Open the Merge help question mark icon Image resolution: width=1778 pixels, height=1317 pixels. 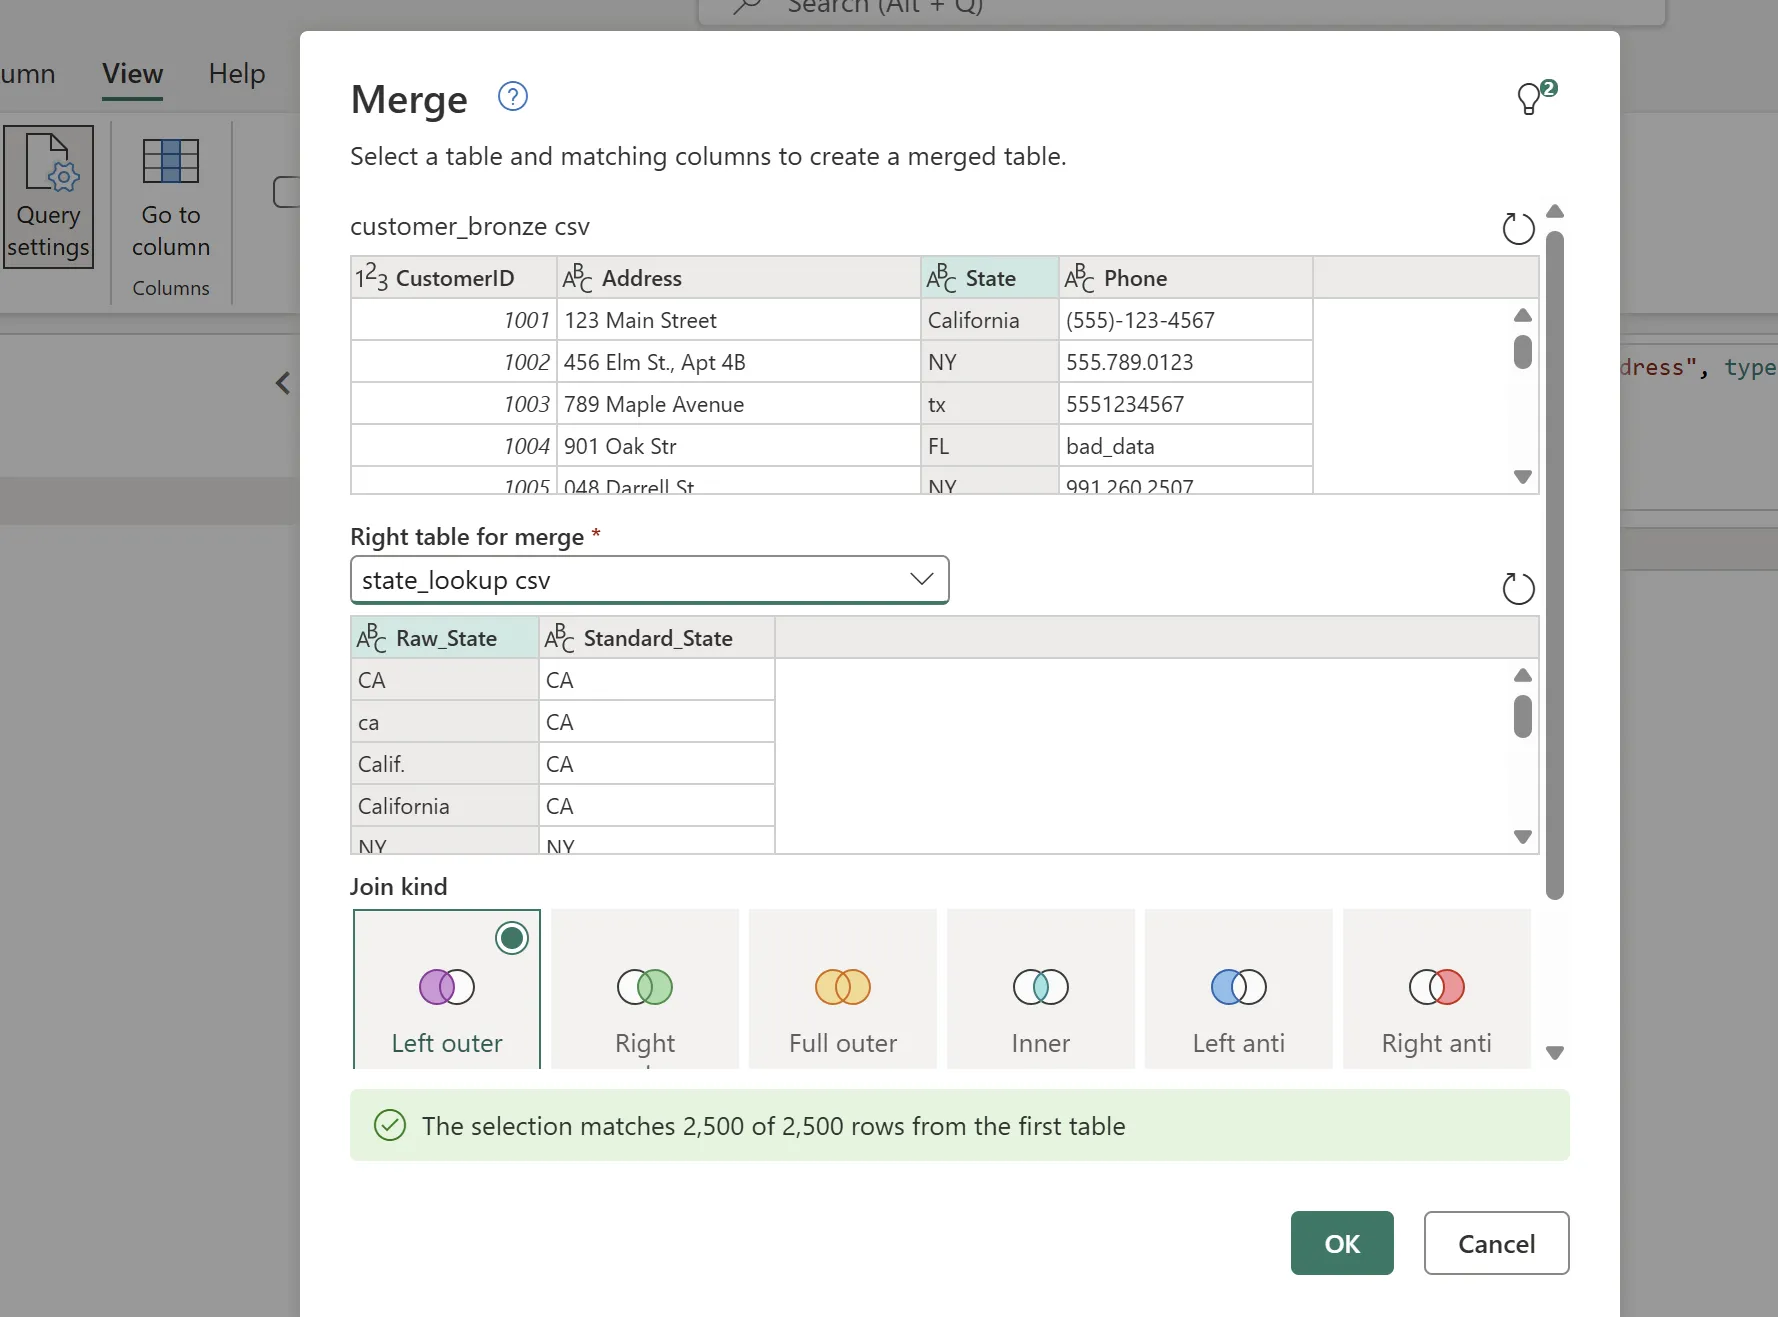click(x=513, y=97)
